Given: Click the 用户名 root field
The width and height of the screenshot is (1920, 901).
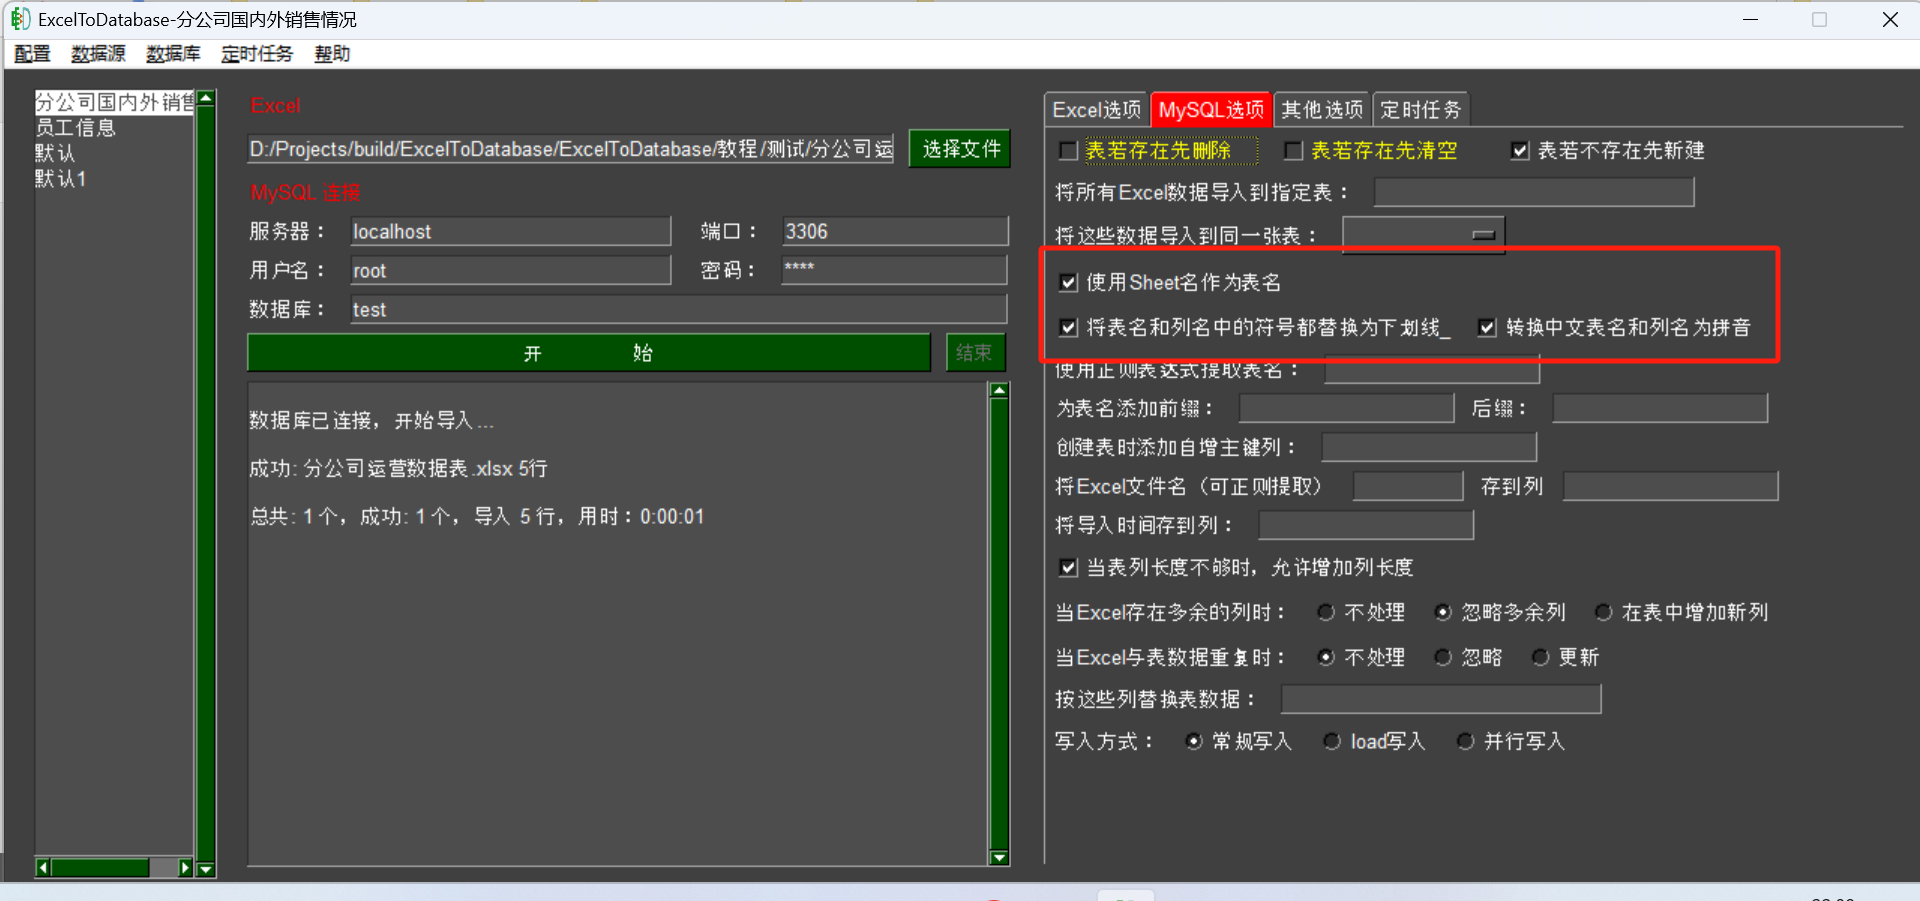Looking at the screenshot, I should coord(510,270).
